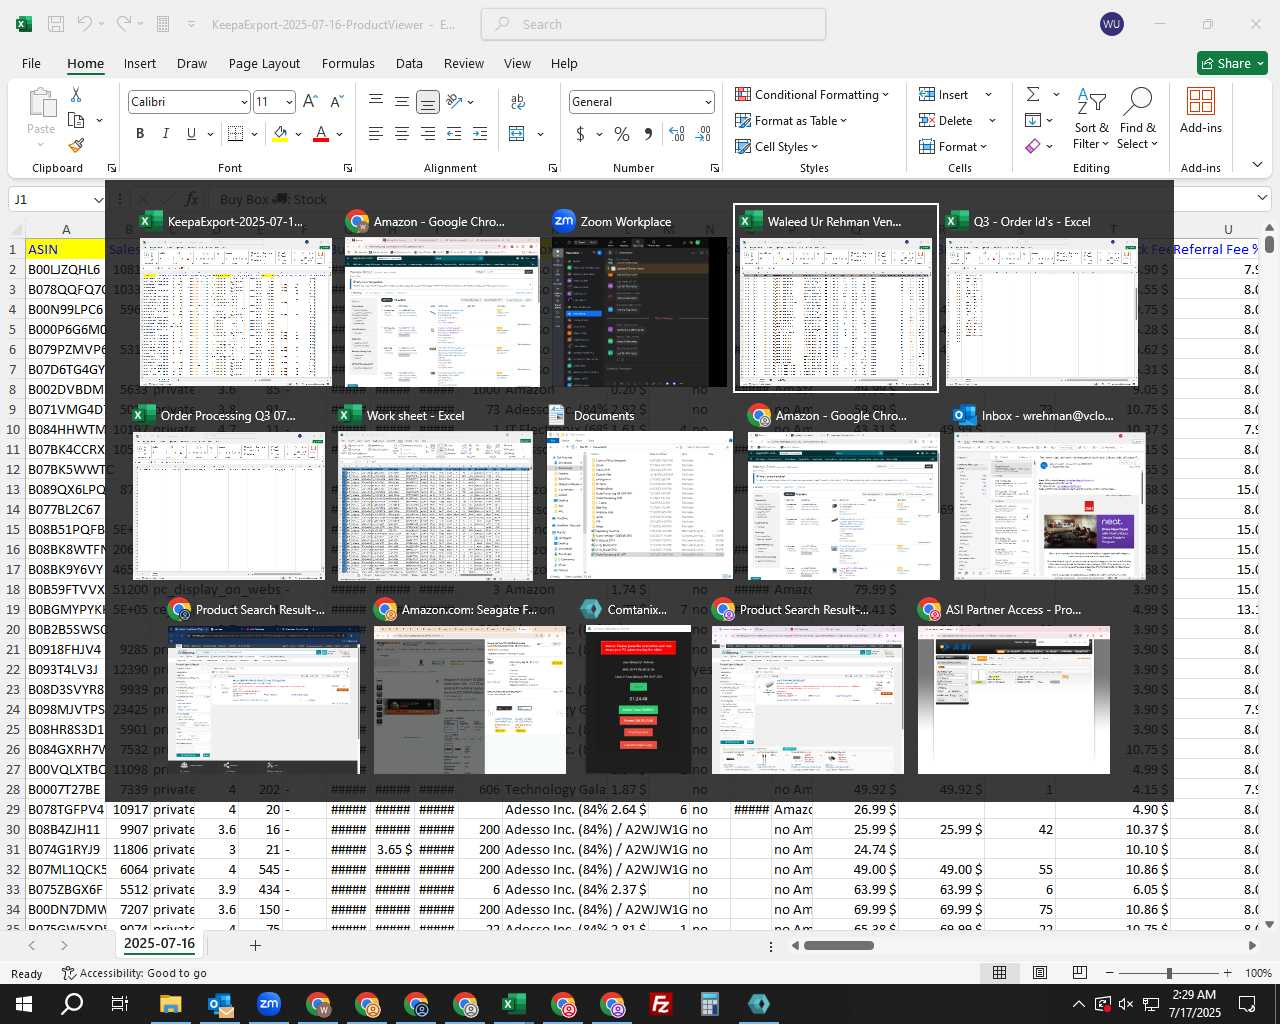The height and width of the screenshot is (1024, 1280).
Task: Click the Cut scissors icon
Action: [76, 94]
